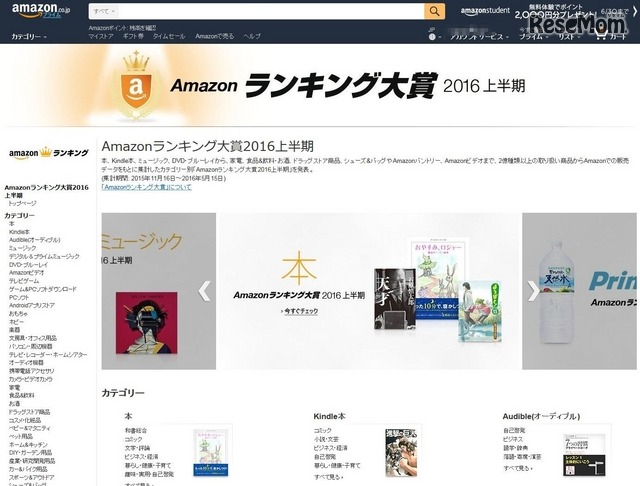Open ヘルプ in the top navigation
The height and width of the screenshot is (486, 640).
252,36
